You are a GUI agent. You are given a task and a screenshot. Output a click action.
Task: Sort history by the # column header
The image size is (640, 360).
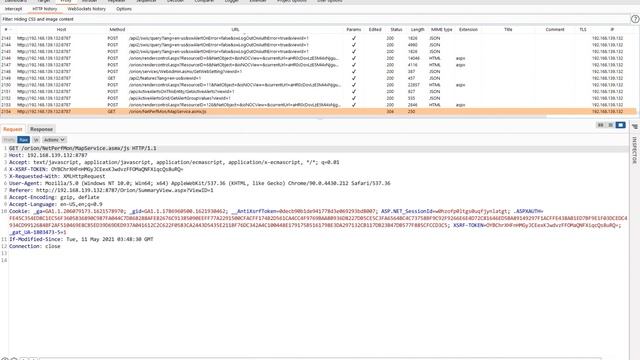[6, 29]
